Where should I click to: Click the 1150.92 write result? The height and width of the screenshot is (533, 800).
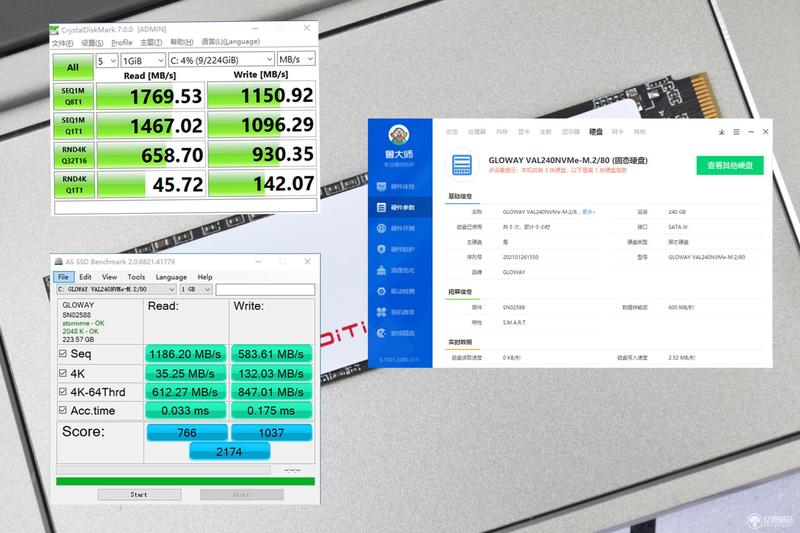[x=262, y=96]
